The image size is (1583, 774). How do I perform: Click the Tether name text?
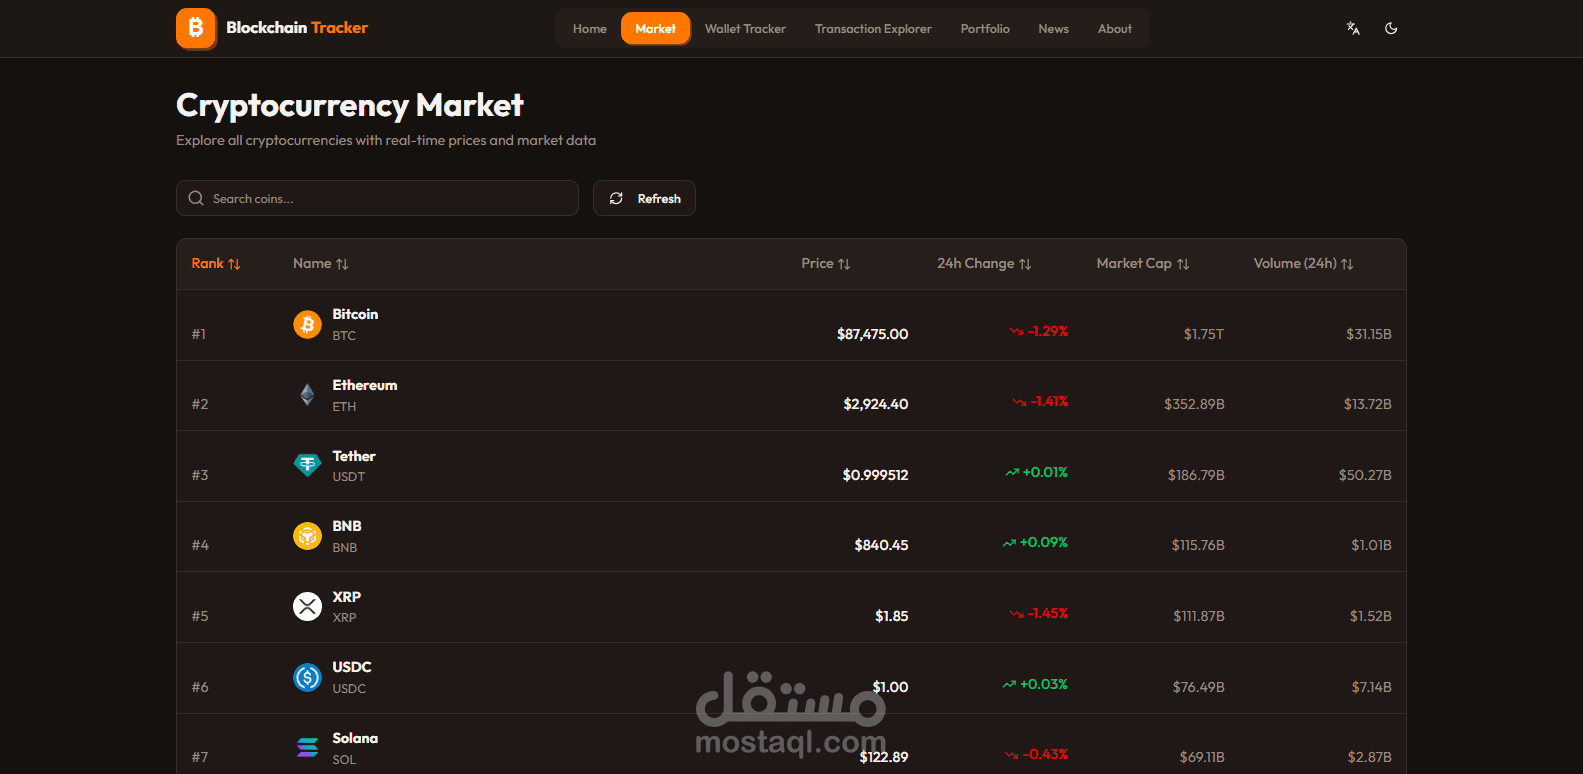(x=354, y=456)
